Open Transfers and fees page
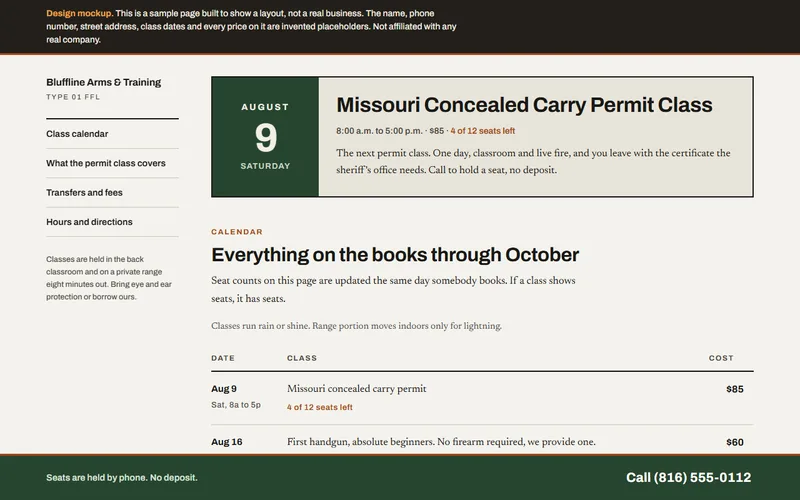Viewport: 800px width, 500px height. 84,192
